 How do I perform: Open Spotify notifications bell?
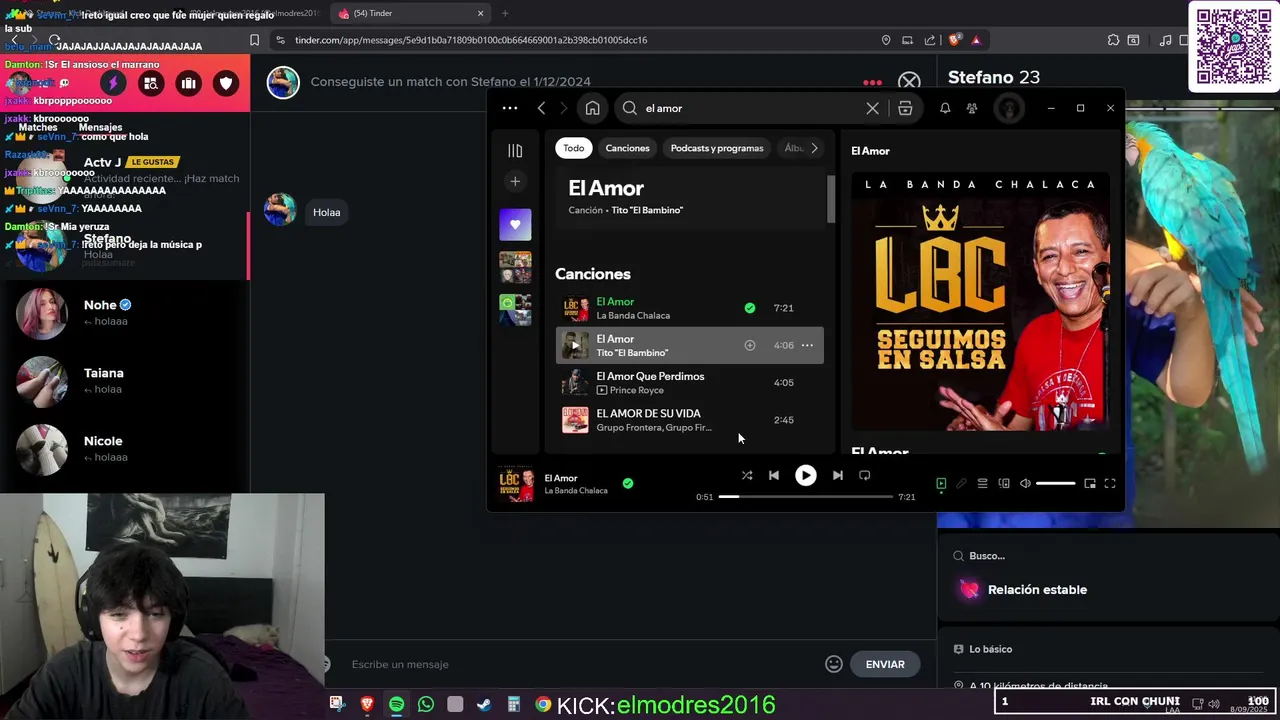coord(945,108)
